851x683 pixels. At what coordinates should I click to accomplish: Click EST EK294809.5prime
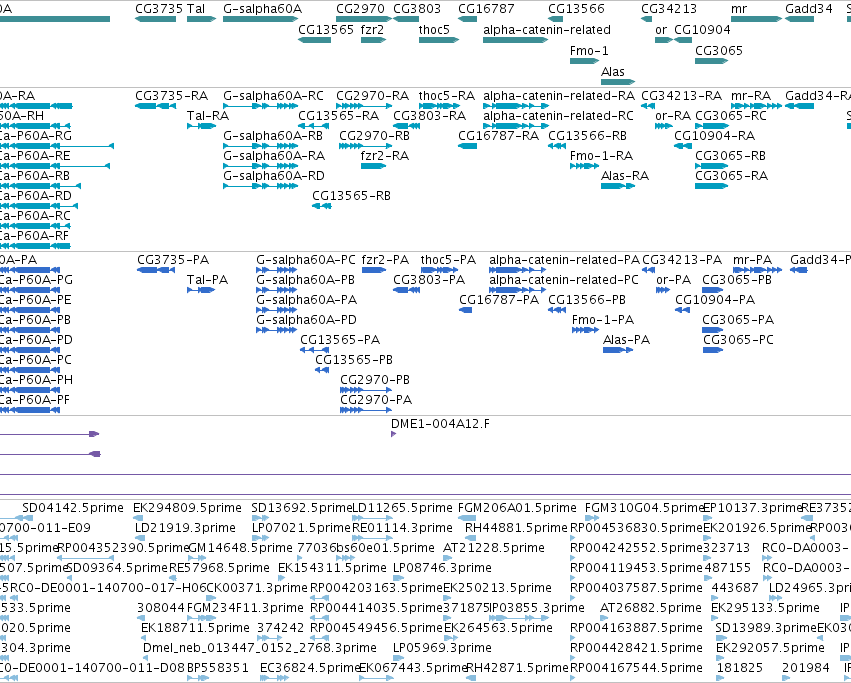(x=187, y=508)
